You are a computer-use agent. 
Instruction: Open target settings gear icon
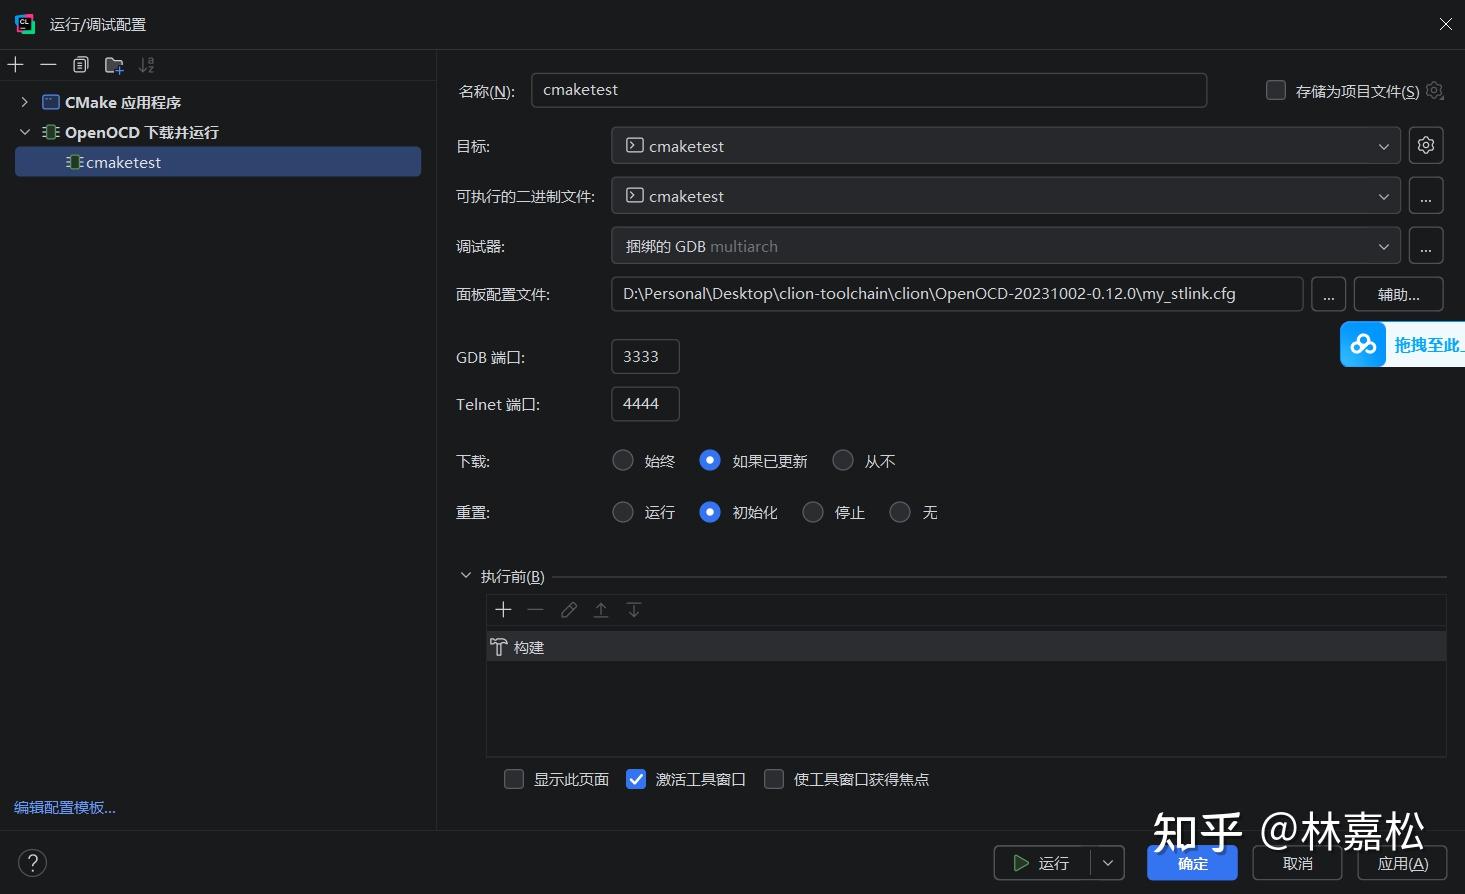tap(1426, 145)
